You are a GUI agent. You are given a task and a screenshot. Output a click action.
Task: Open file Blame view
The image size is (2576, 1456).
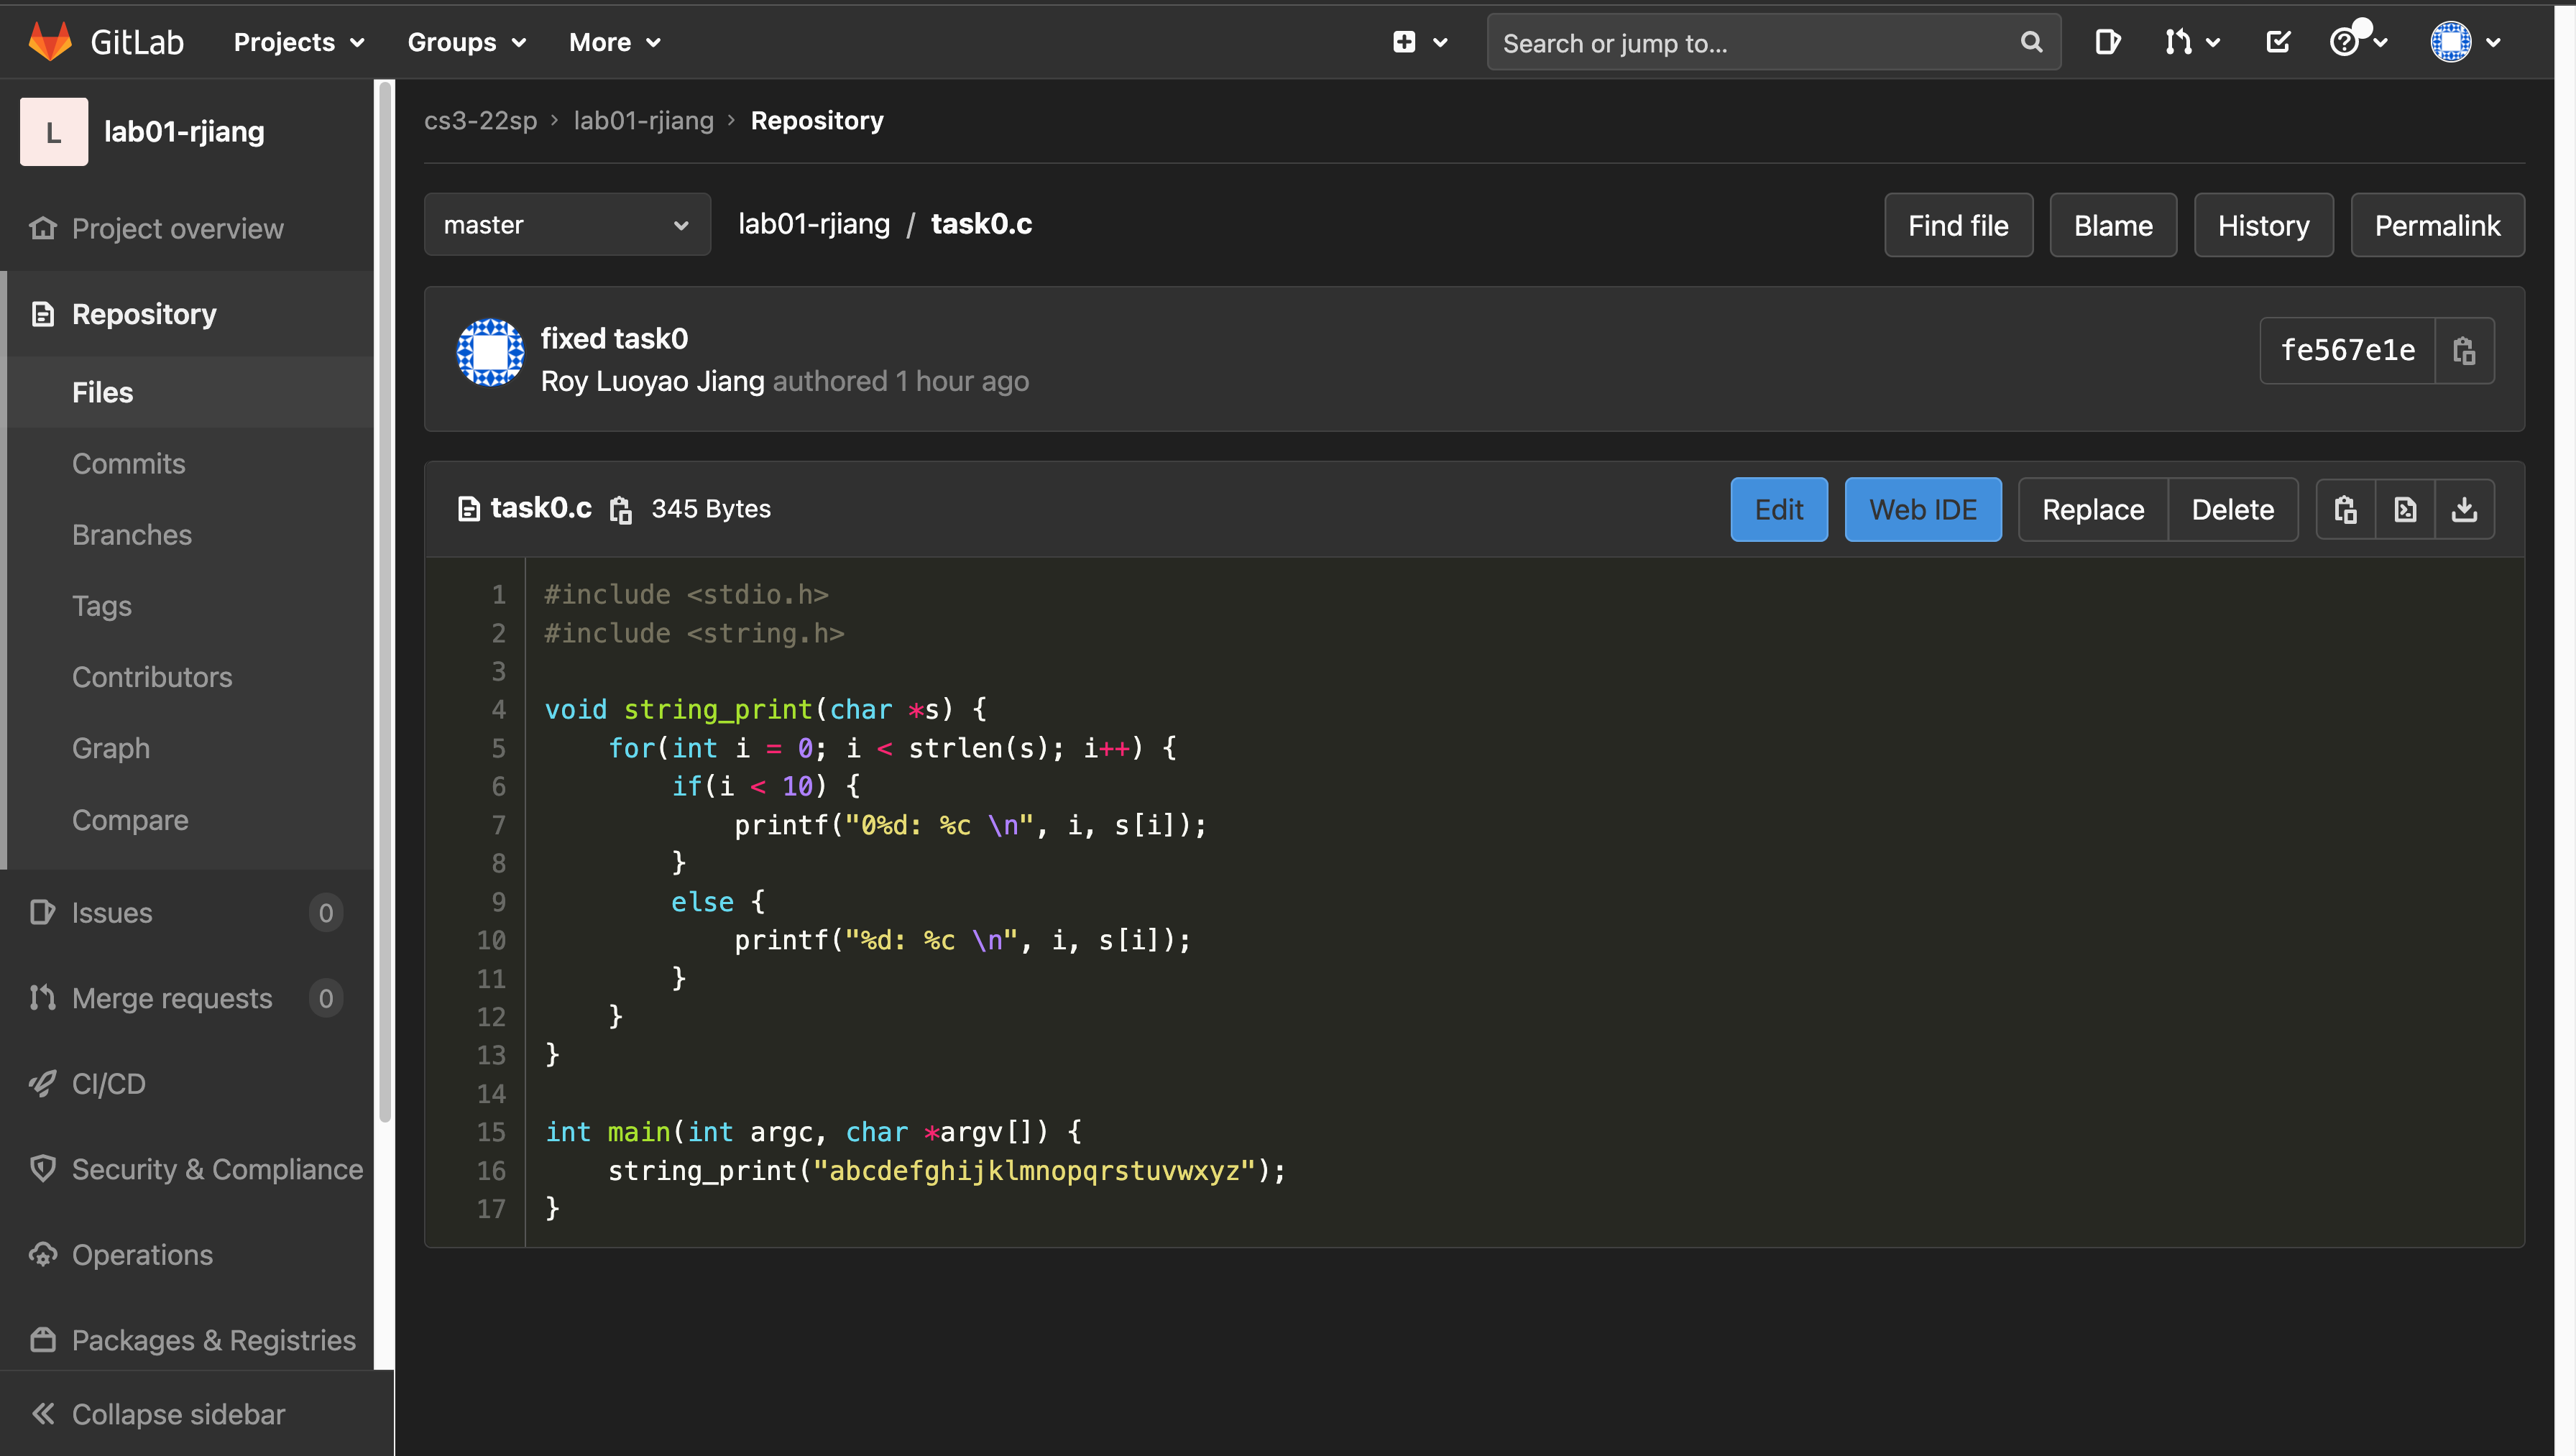pyautogui.click(x=2112, y=226)
